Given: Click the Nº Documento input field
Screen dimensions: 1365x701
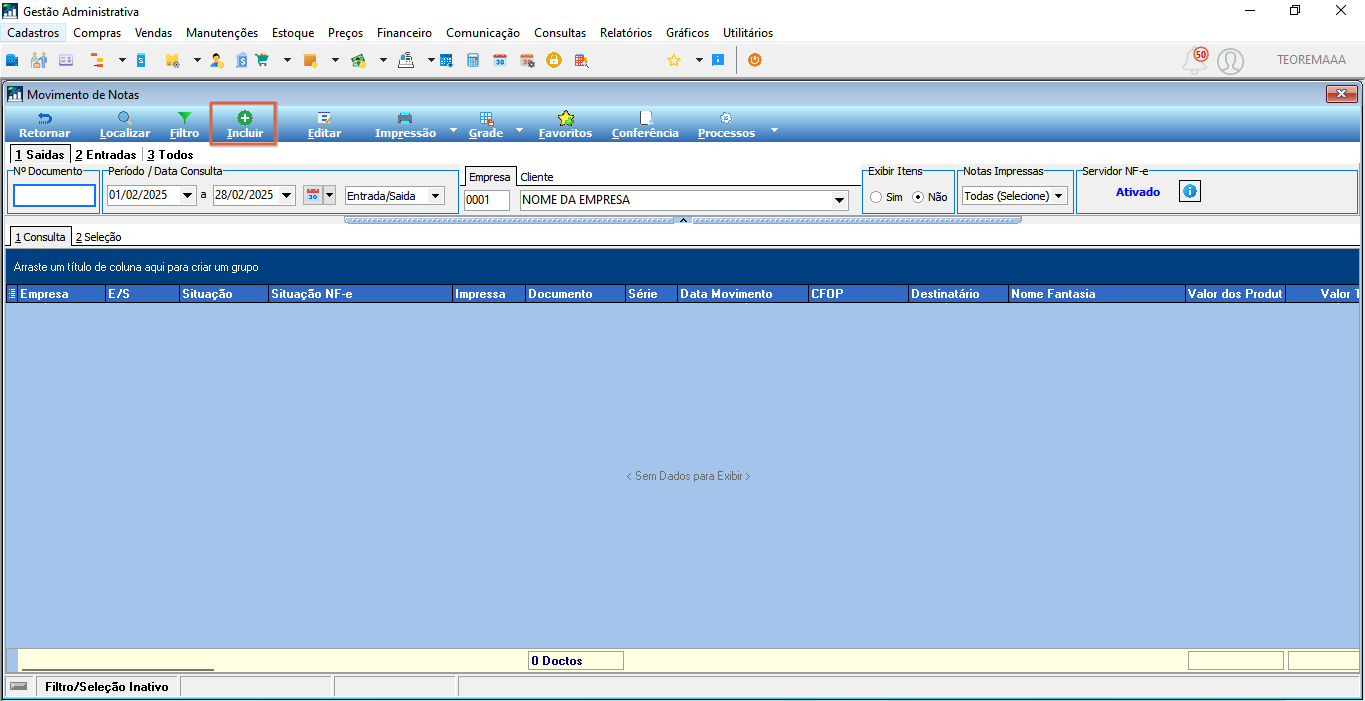Looking at the screenshot, I should pyautogui.click(x=54, y=196).
